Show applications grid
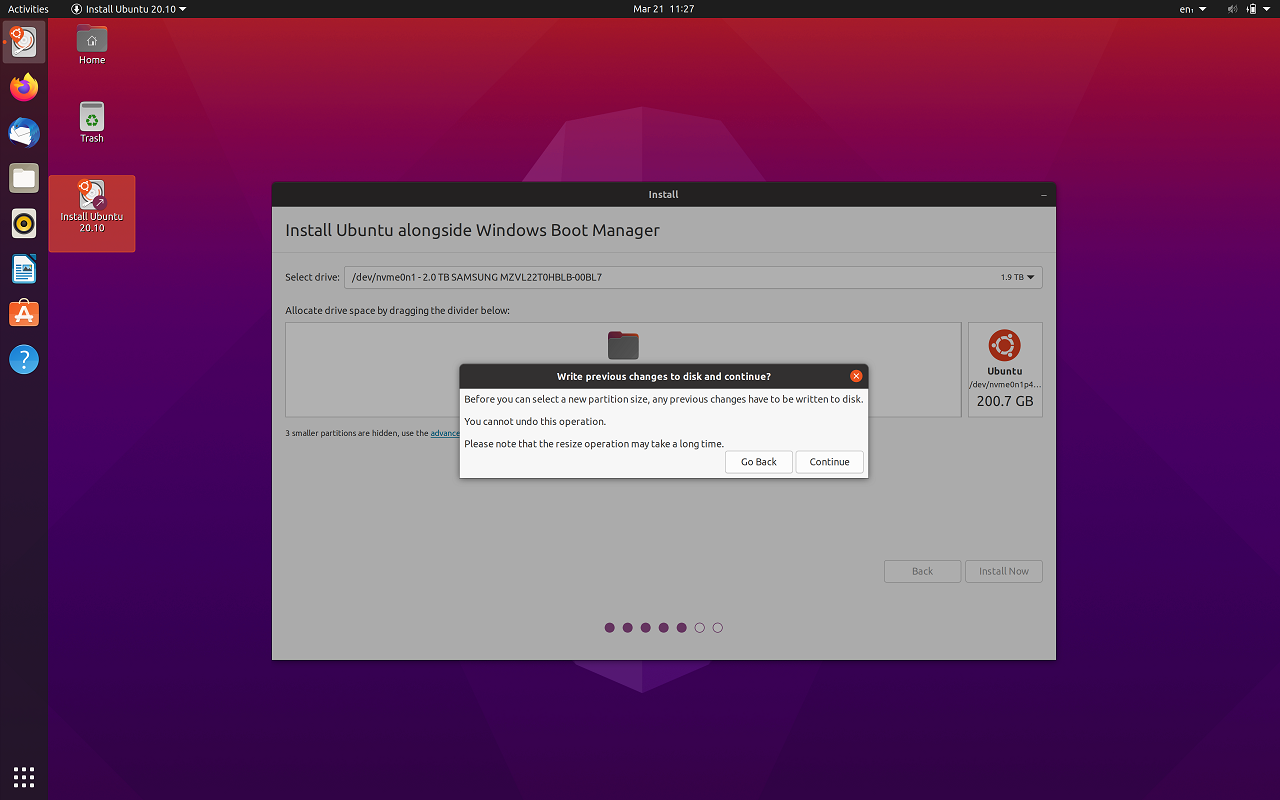This screenshot has height=800, width=1280. click(24, 777)
